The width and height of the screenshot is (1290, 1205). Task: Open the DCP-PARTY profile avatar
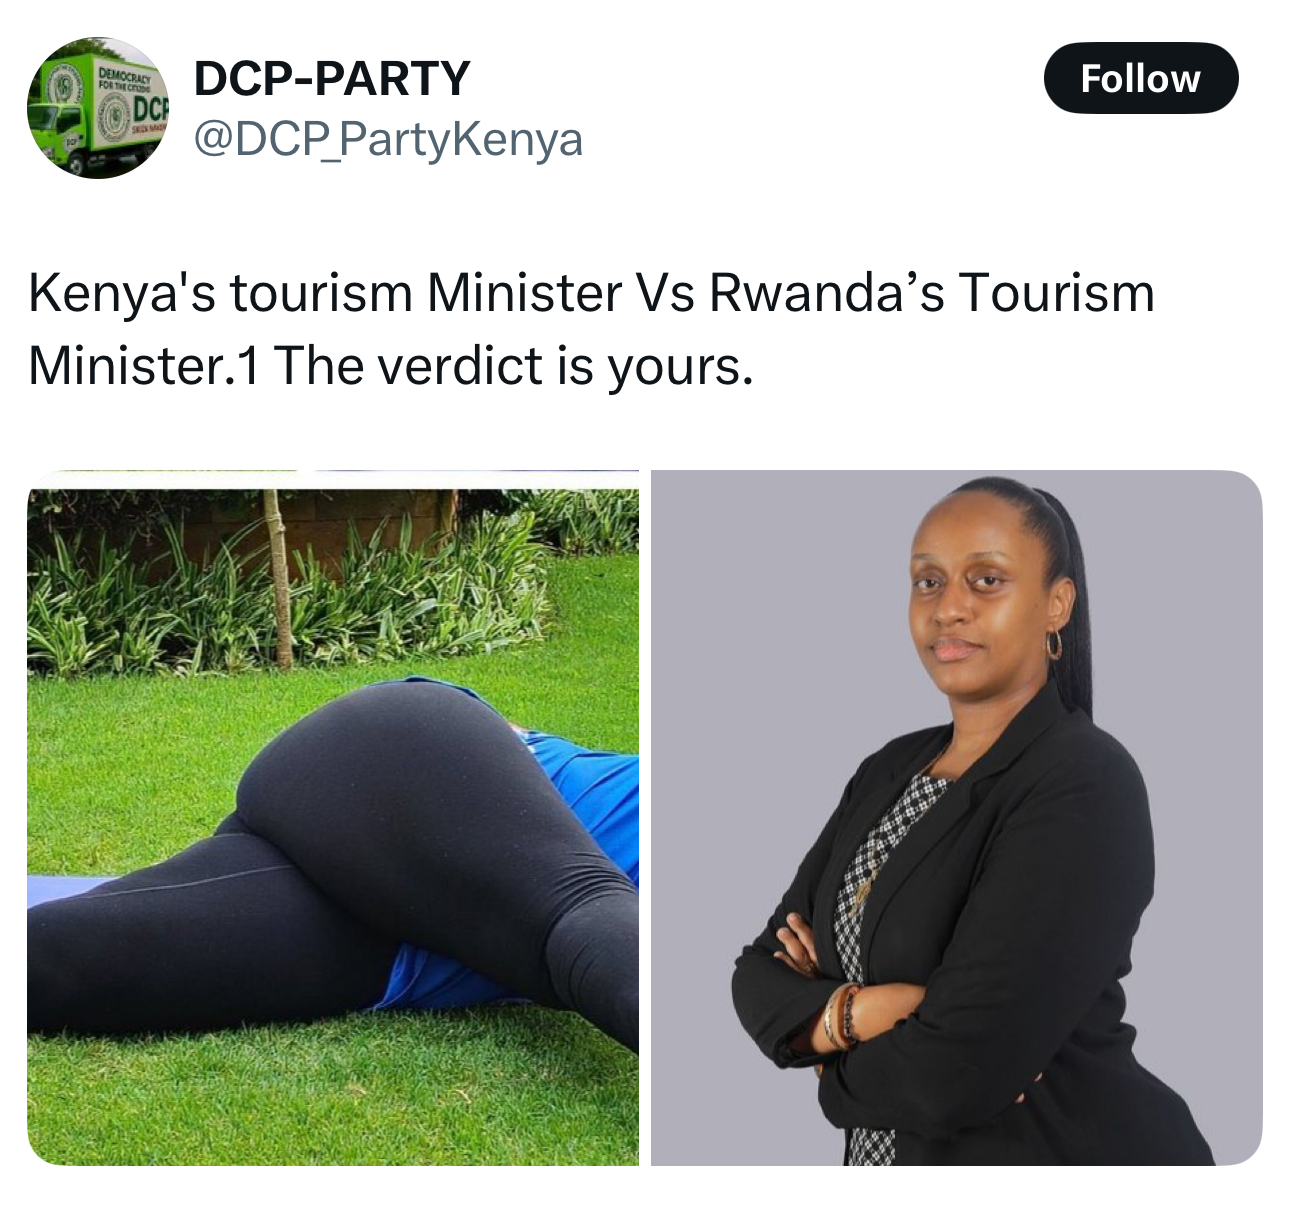(x=98, y=108)
